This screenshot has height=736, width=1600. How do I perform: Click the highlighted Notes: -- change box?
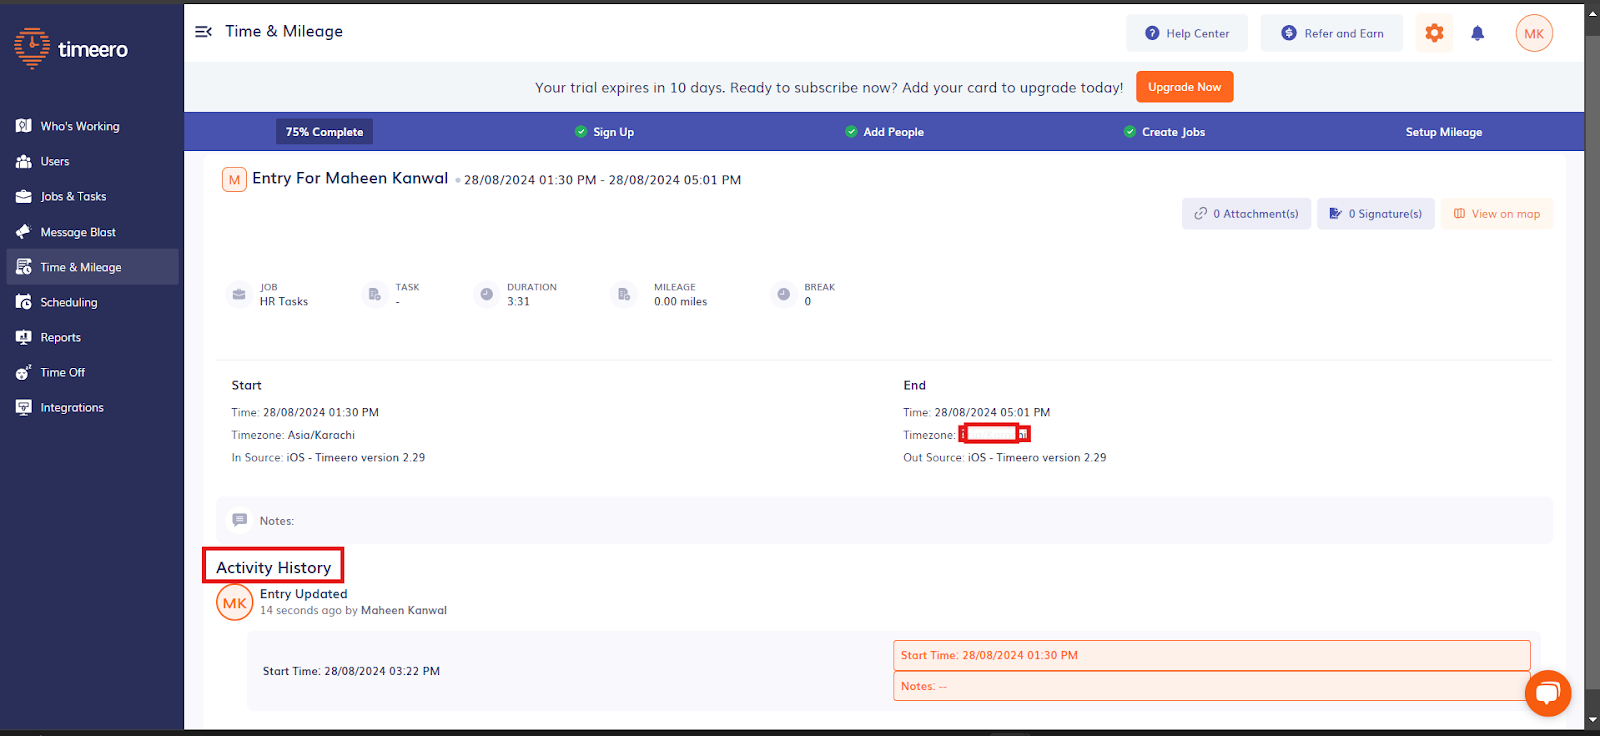pyautogui.click(x=1212, y=686)
